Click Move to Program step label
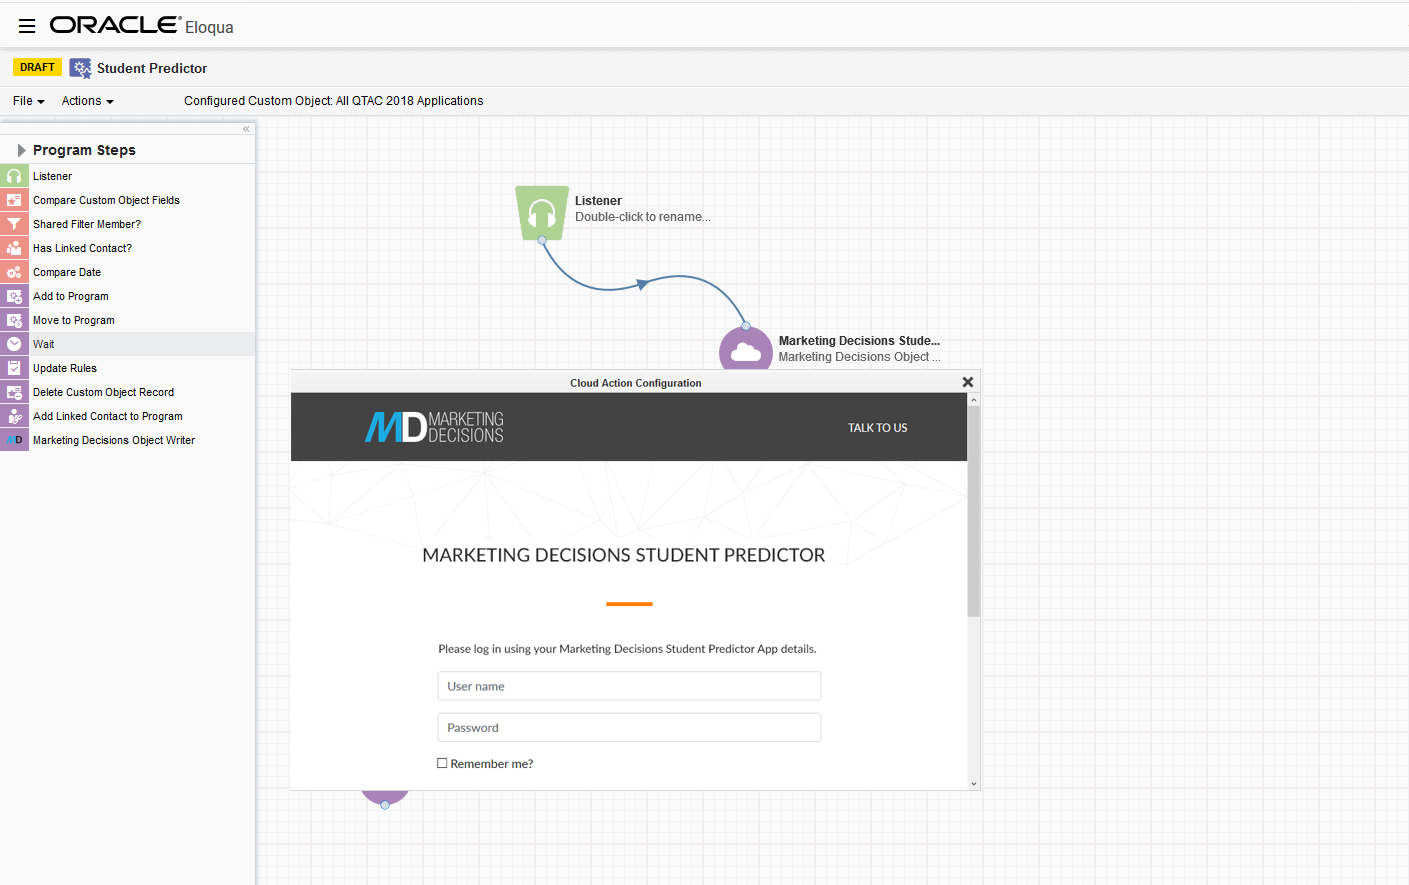 [74, 320]
